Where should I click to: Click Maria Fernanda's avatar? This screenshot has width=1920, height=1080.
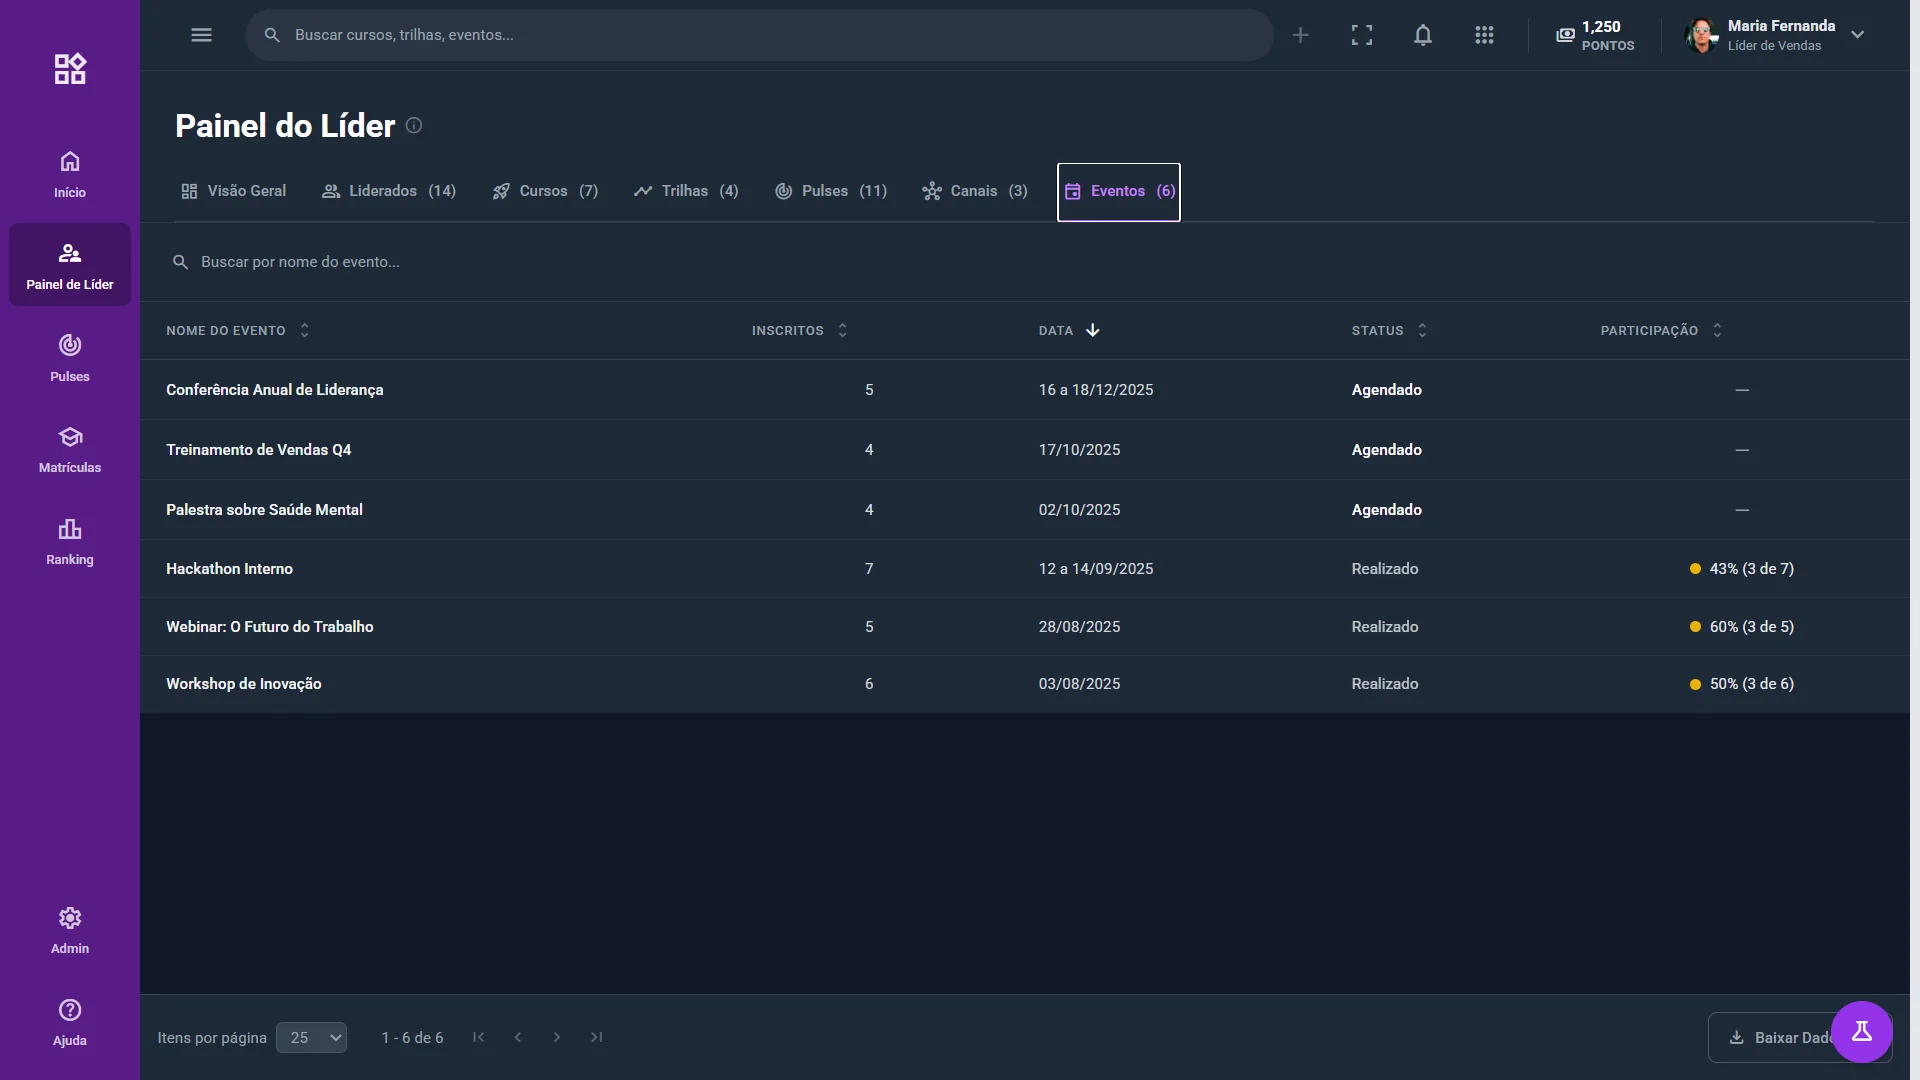point(1702,35)
